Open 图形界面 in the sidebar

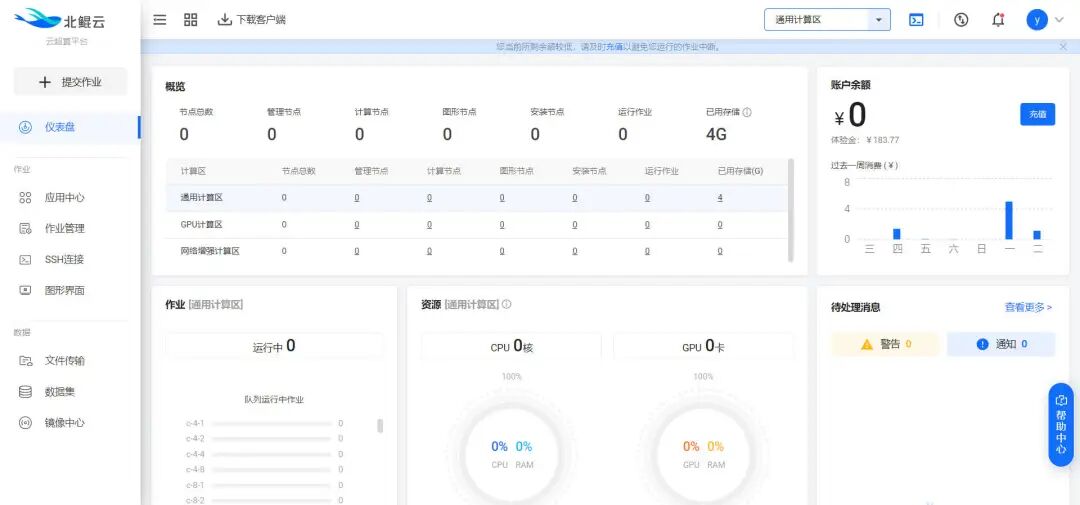(x=65, y=291)
